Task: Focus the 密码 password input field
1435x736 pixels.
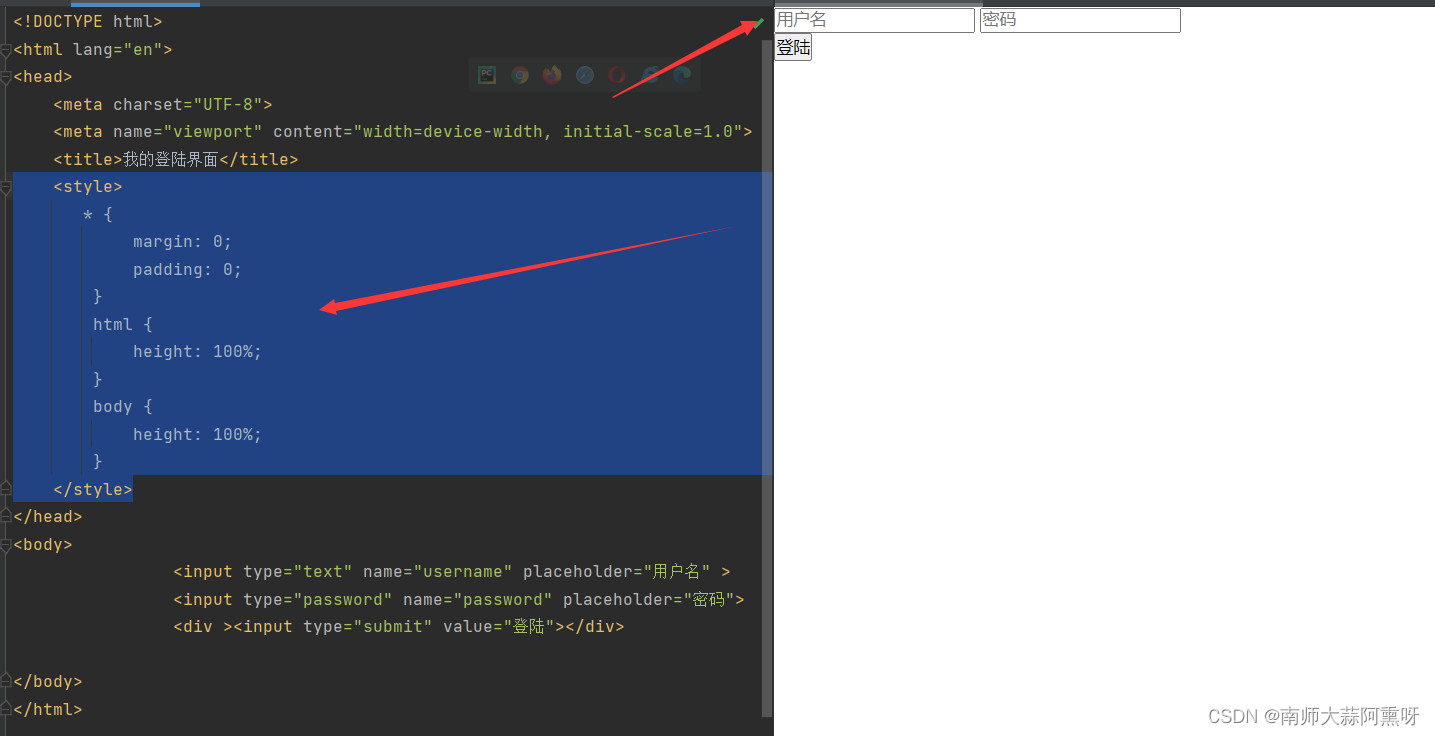Action: 1080,20
